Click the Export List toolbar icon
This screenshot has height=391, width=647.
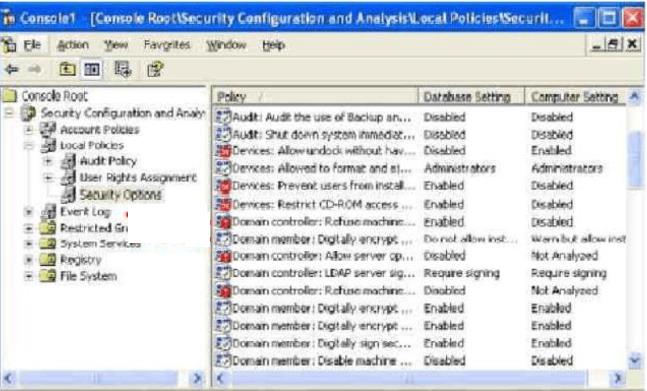pyautogui.click(x=123, y=69)
